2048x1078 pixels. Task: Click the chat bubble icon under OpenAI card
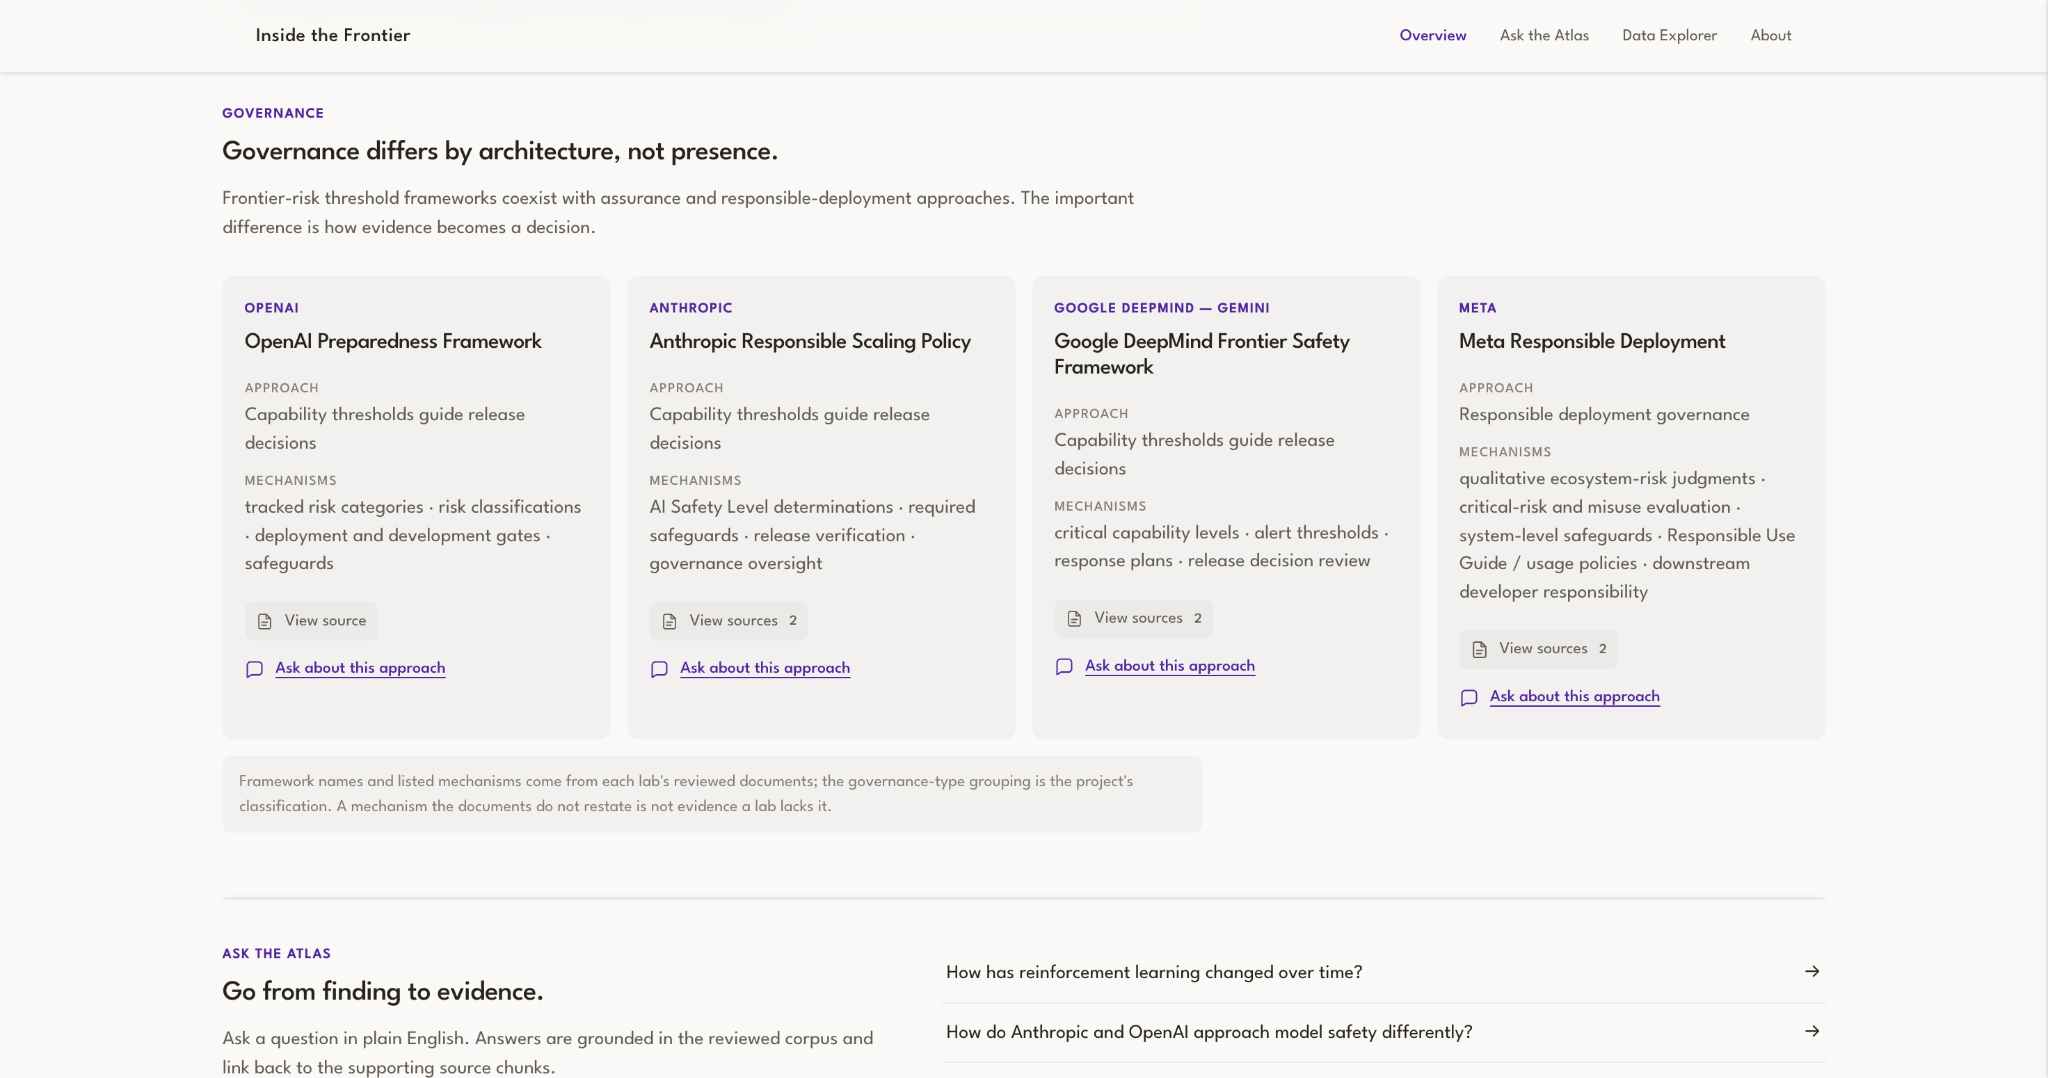[255, 669]
